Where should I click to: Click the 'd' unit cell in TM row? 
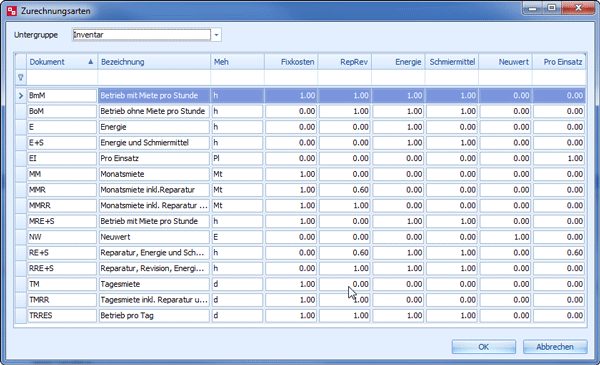[237, 284]
